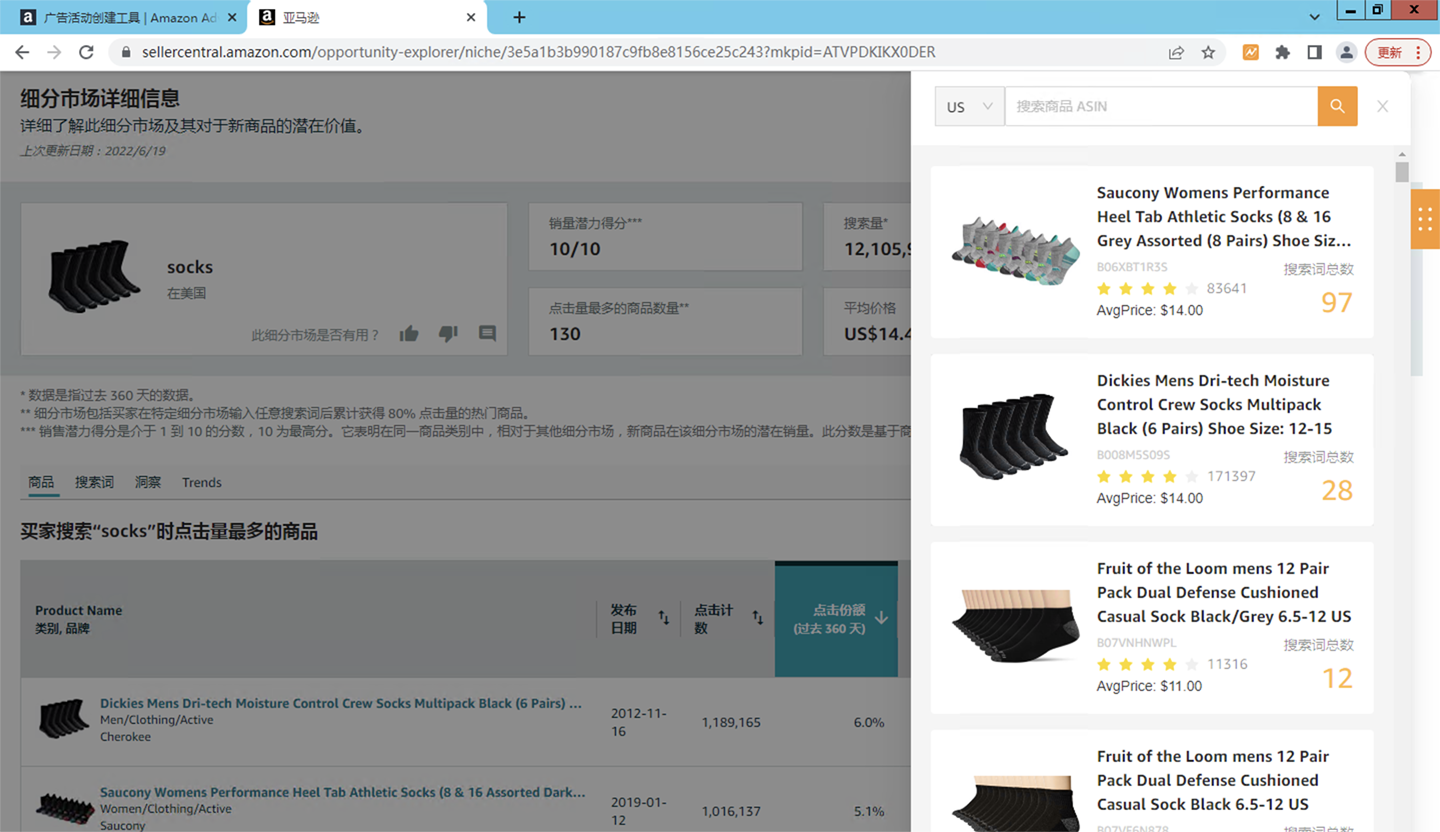Sort by 发布日期 column arrows
Screen dimensions: 1440x832
click(x=663, y=618)
